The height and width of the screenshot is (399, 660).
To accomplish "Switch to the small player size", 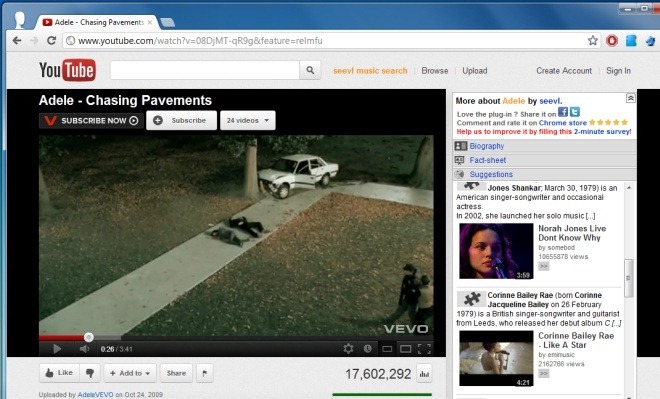I will (387, 349).
